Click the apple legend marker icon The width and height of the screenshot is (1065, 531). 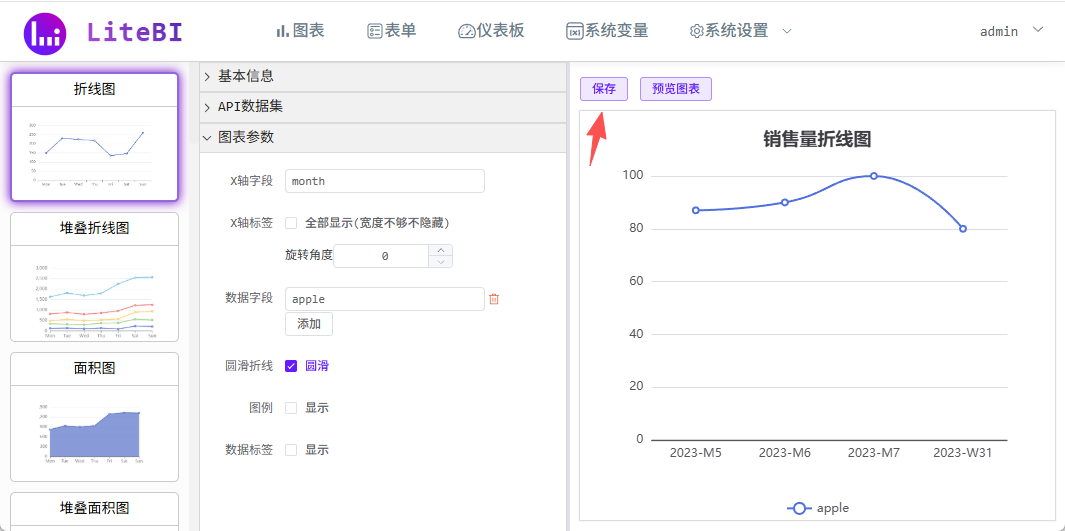click(x=798, y=508)
